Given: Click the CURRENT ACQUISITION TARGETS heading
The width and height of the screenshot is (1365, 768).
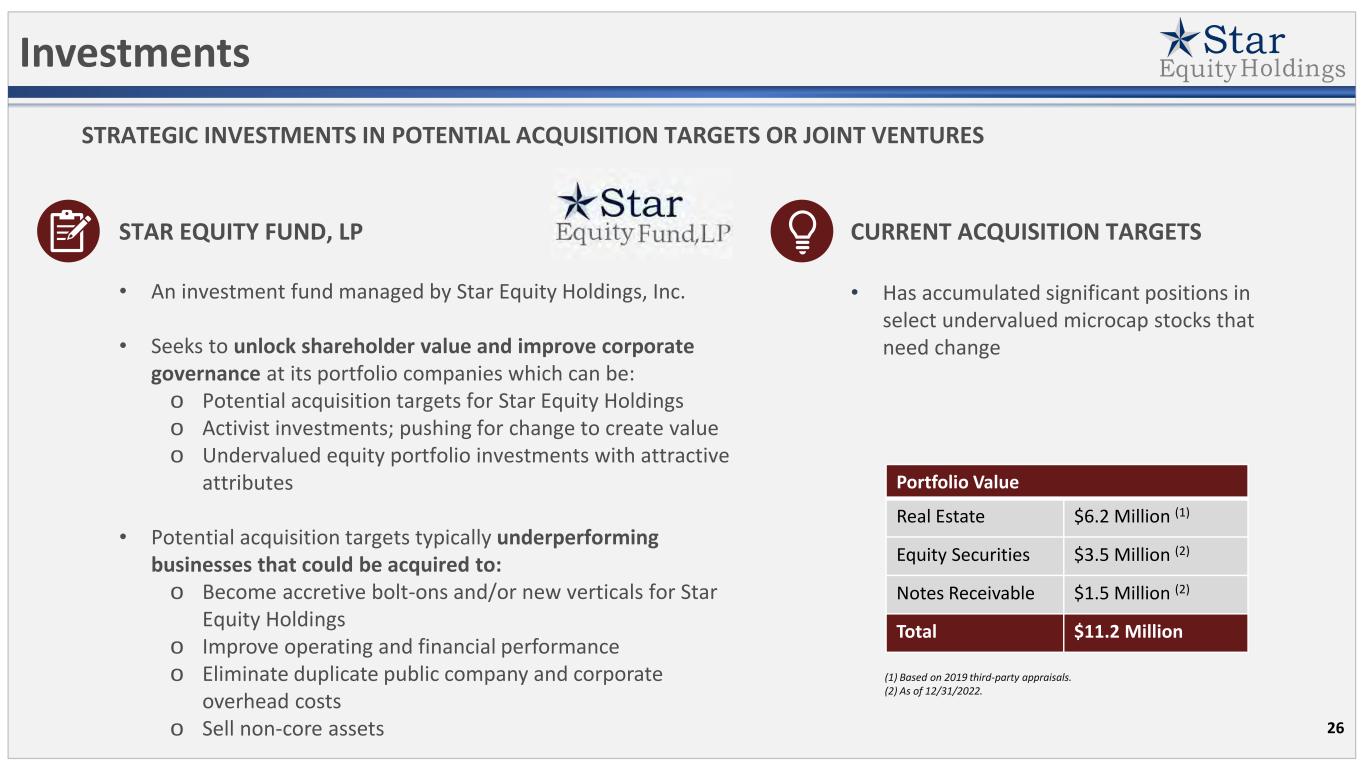Looking at the screenshot, I should click(x=1026, y=232).
